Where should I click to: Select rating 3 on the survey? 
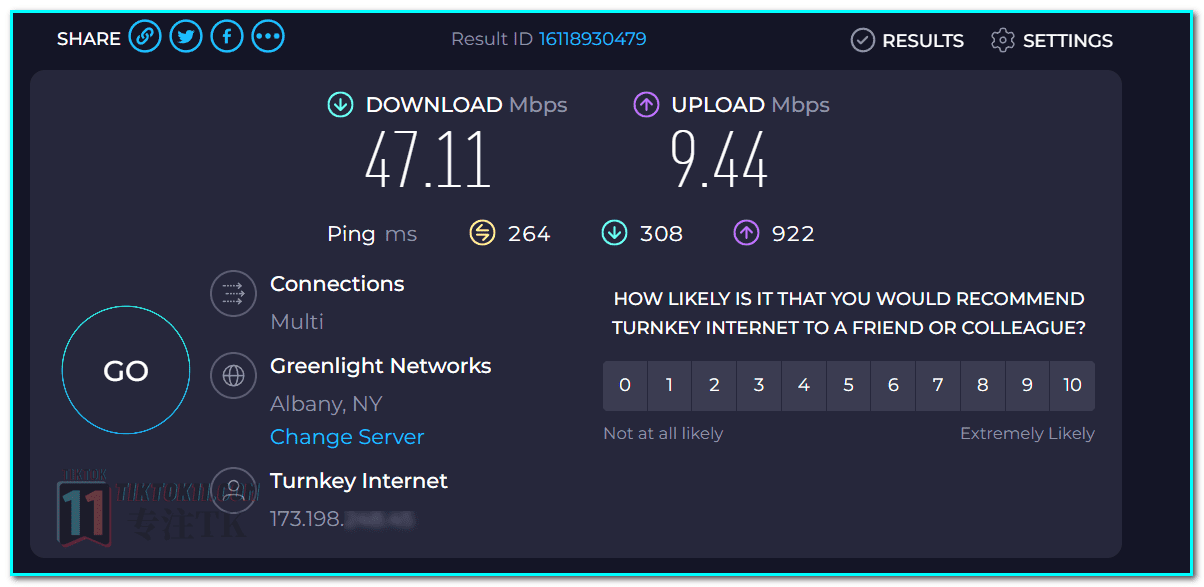click(759, 385)
